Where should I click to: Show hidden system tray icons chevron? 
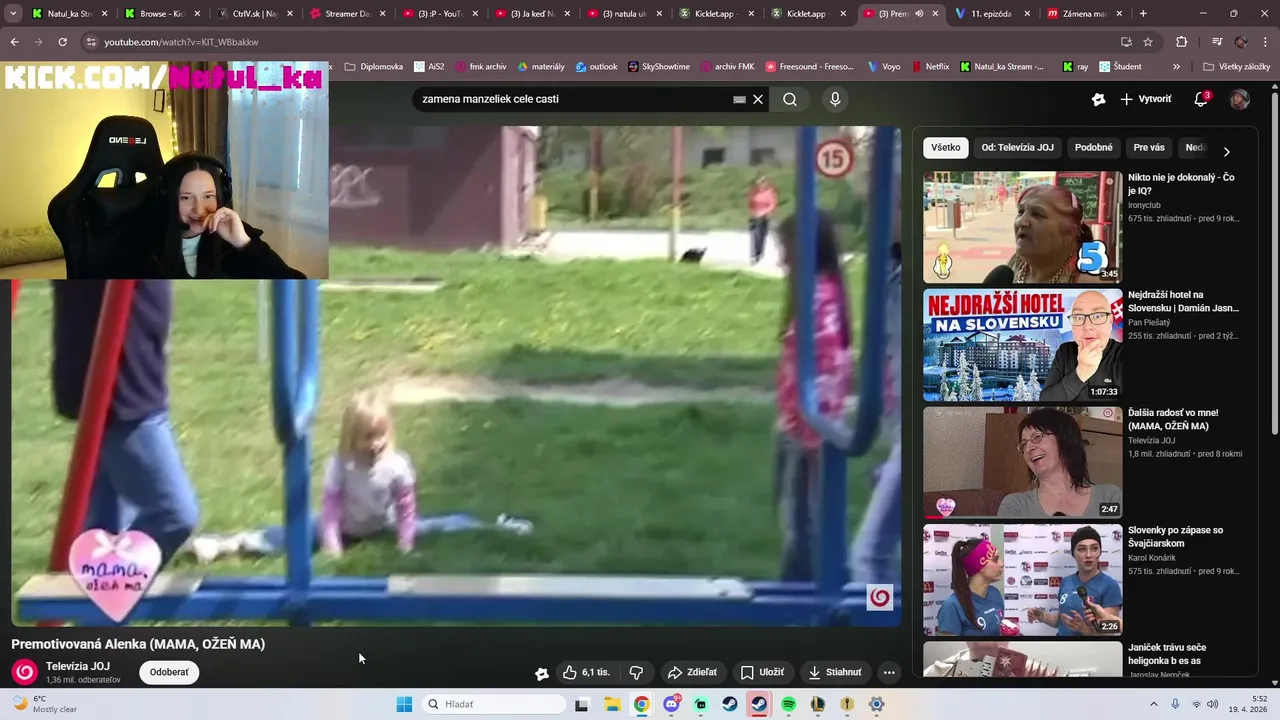[x=1154, y=704]
